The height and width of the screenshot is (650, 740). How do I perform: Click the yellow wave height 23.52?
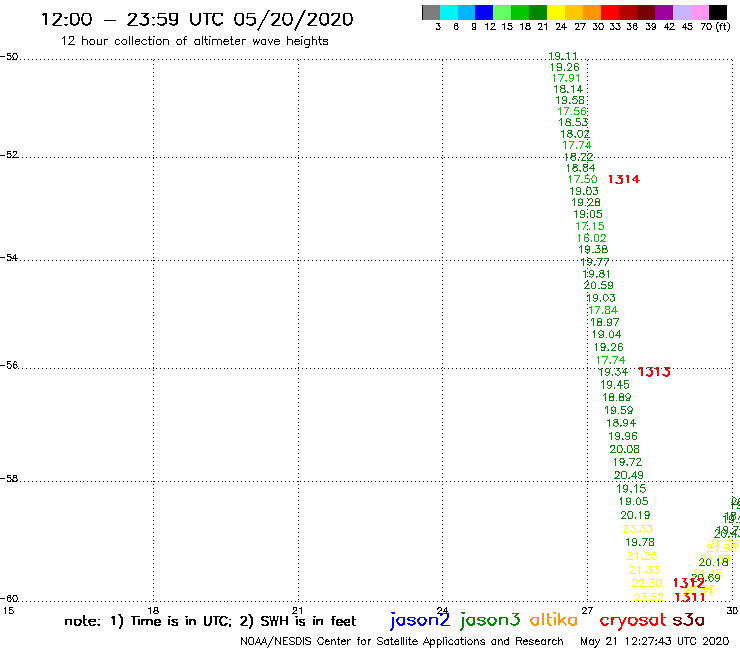[x=649, y=597]
